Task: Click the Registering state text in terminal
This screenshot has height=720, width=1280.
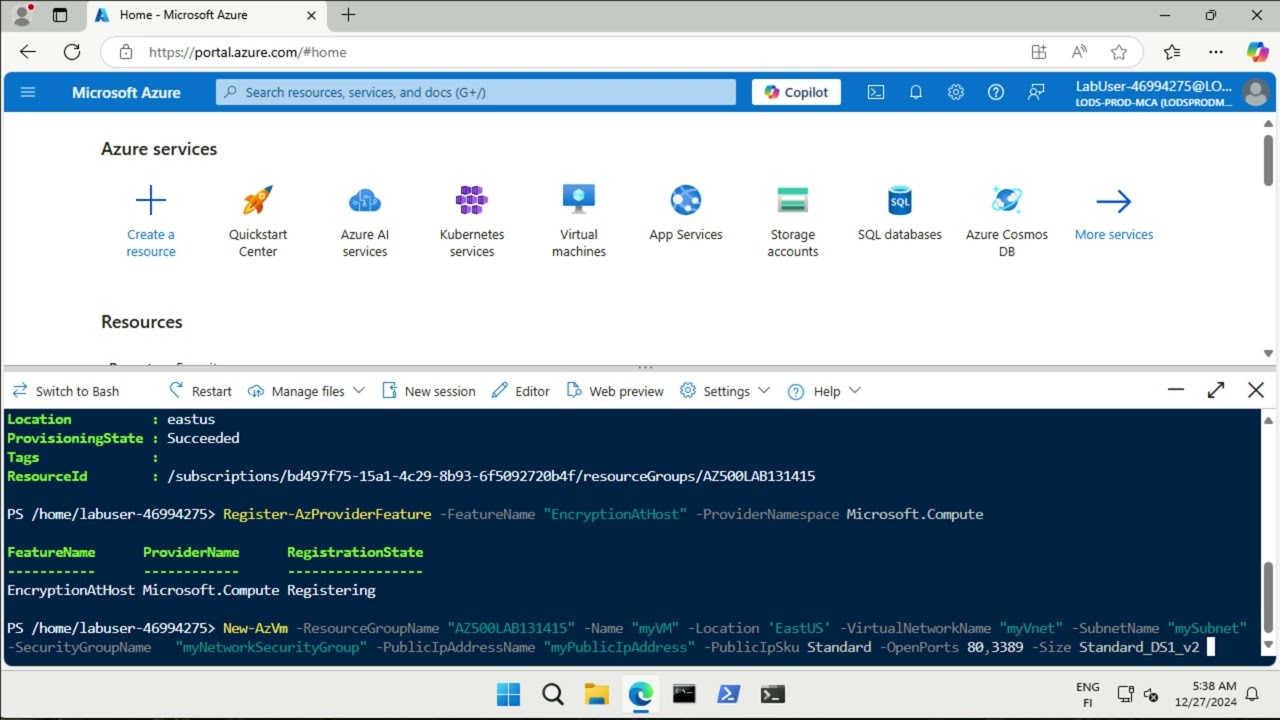Action: 331,590
